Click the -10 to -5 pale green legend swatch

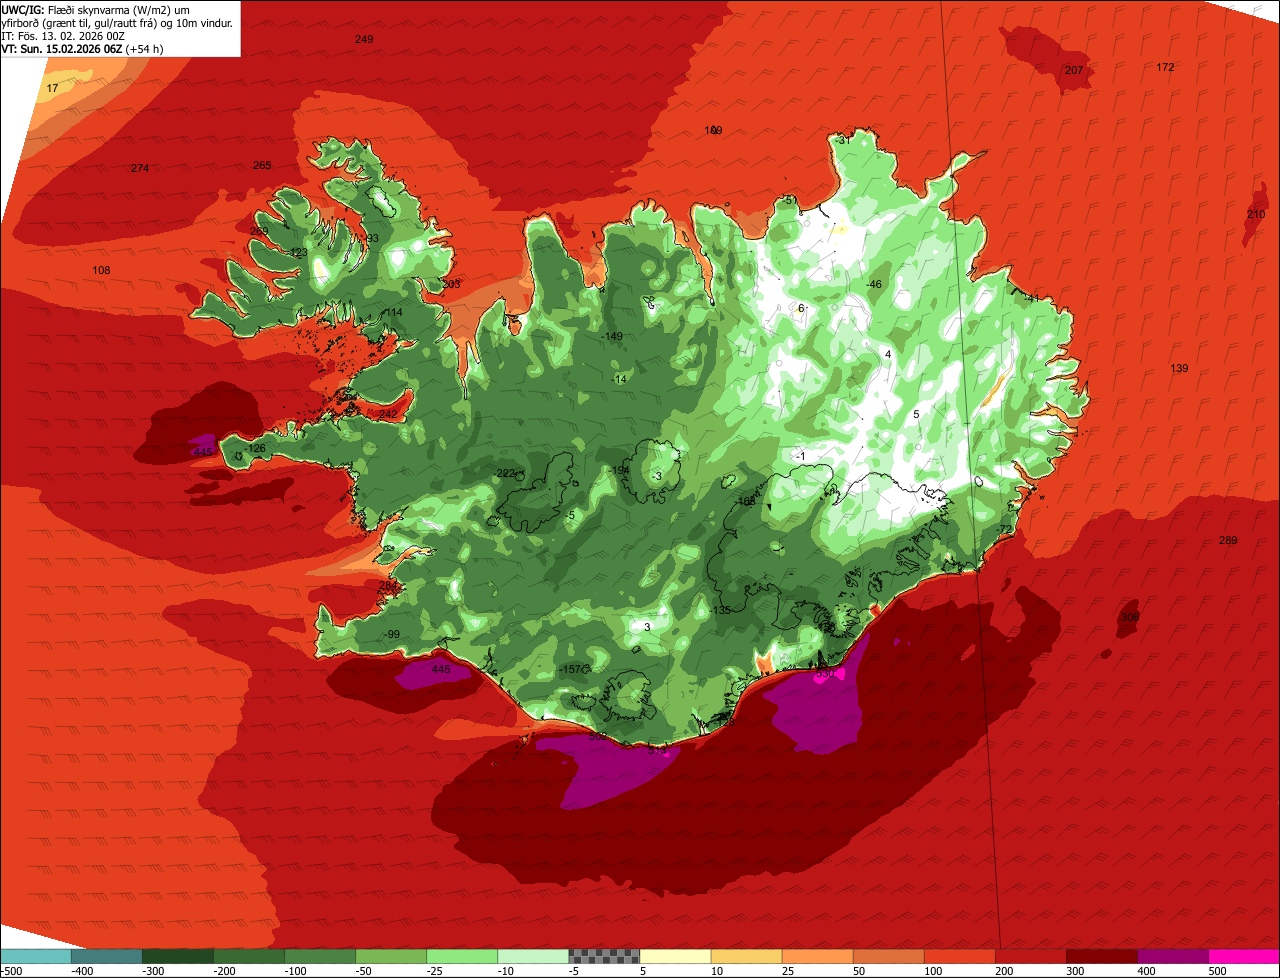tap(533, 956)
